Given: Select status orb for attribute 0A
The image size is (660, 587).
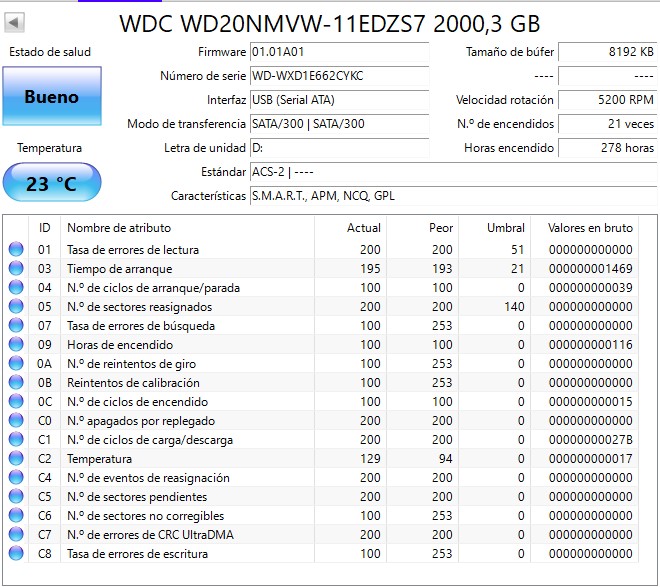Looking at the screenshot, I should [16, 363].
